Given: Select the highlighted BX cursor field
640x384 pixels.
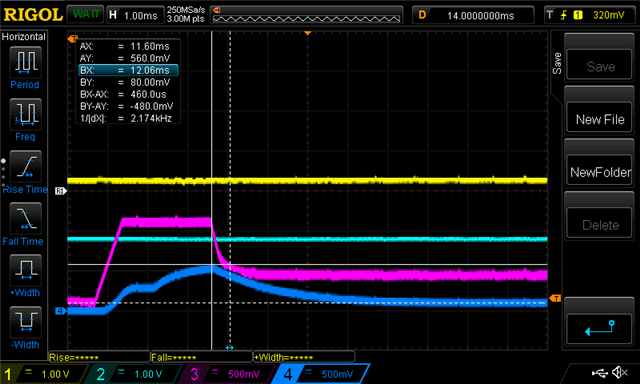Looking at the screenshot, I should point(128,70).
